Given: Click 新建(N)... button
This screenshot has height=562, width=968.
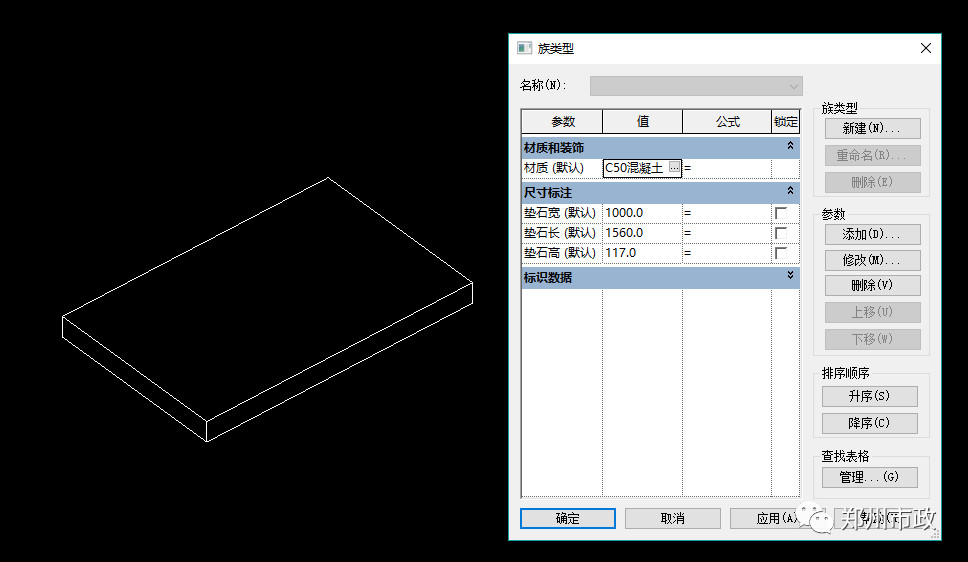Looking at the screenshot, I should 872,128.
